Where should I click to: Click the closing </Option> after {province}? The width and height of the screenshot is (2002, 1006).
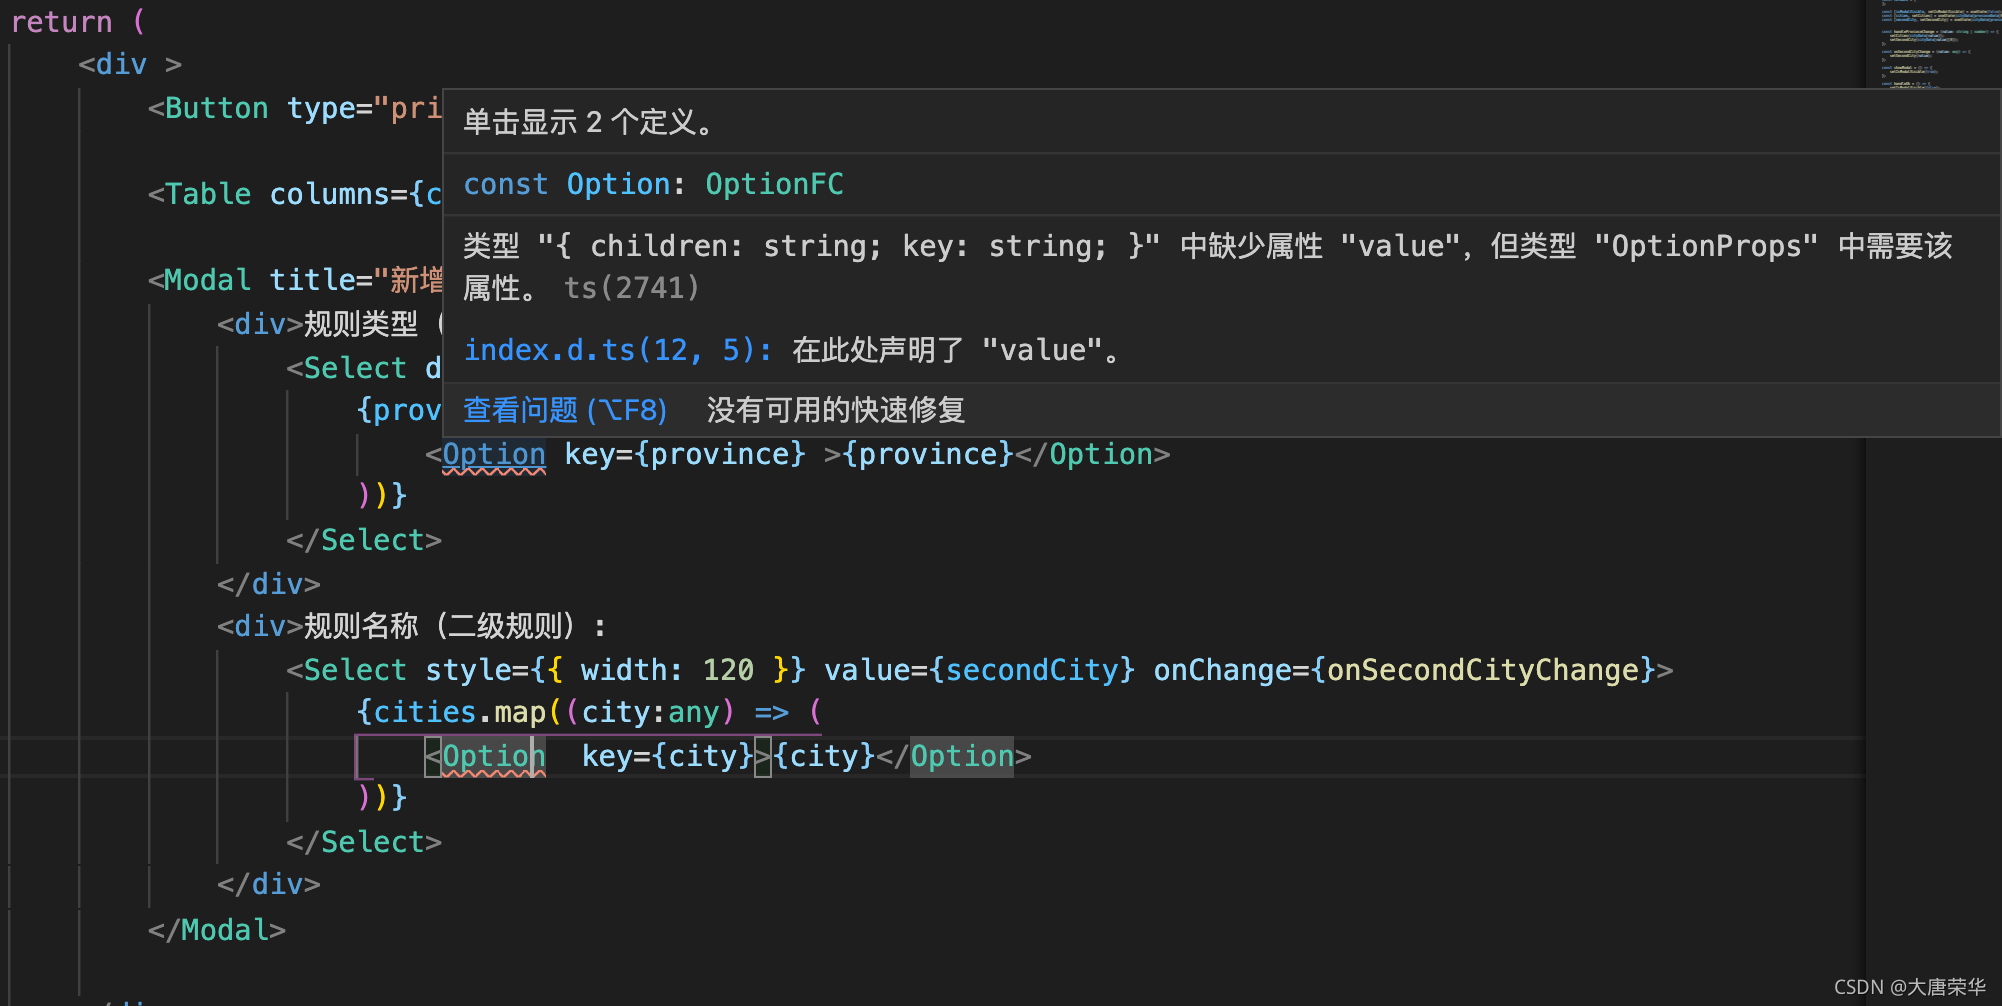coord(1092,454)
